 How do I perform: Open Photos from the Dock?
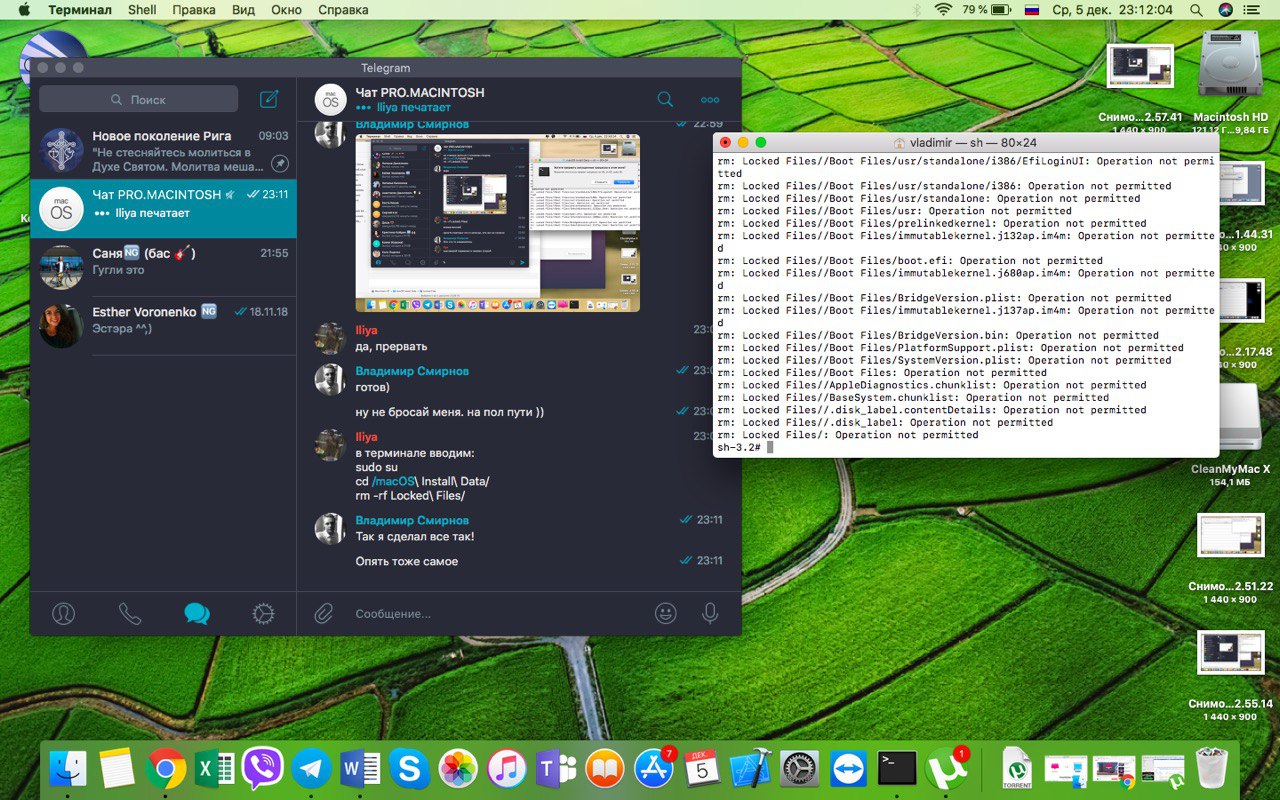click(459, 769)
